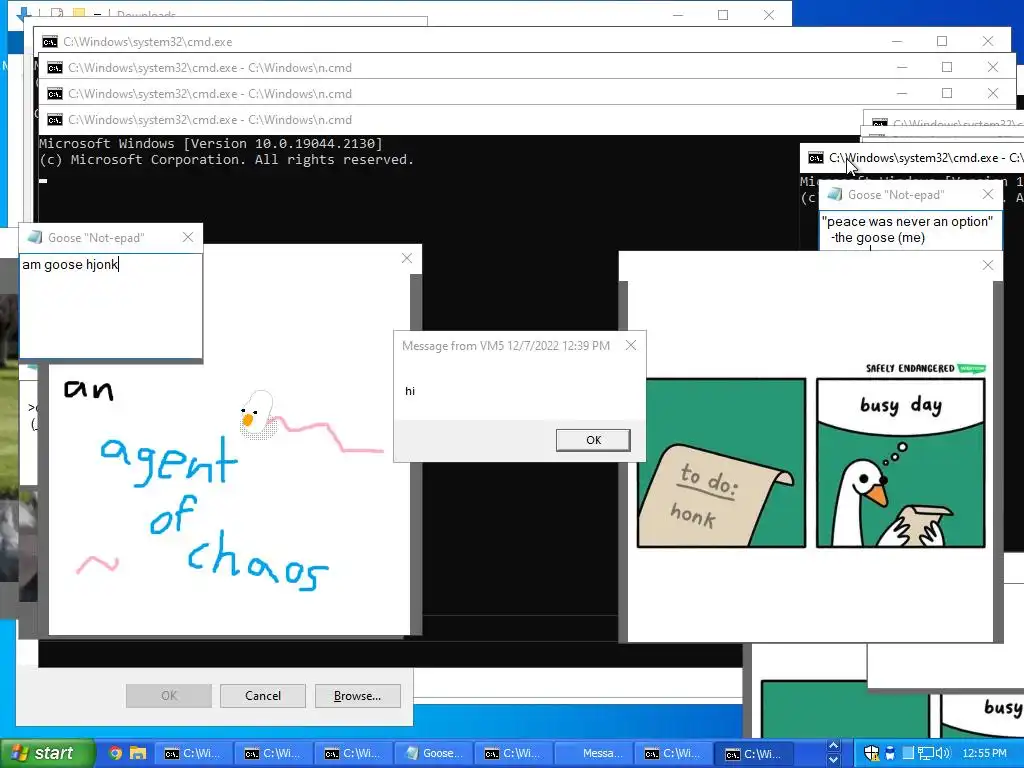Click the 'SAFELY ENDANGERED' comic label
The width and height of the screenshot is (1024, 768).
click(910, 368)
